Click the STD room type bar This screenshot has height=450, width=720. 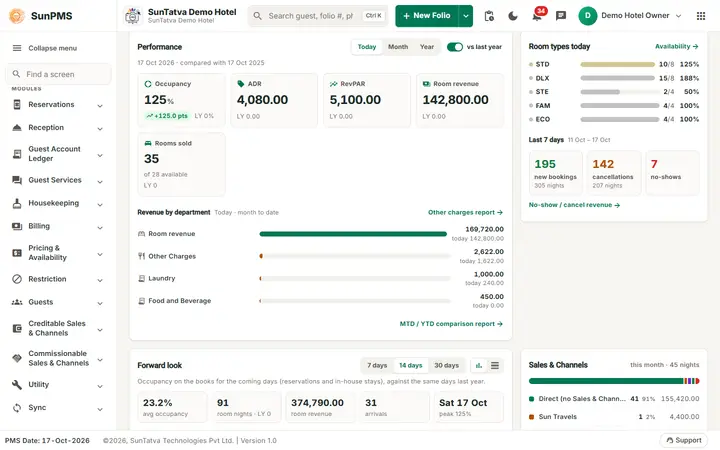pos(618,65)
